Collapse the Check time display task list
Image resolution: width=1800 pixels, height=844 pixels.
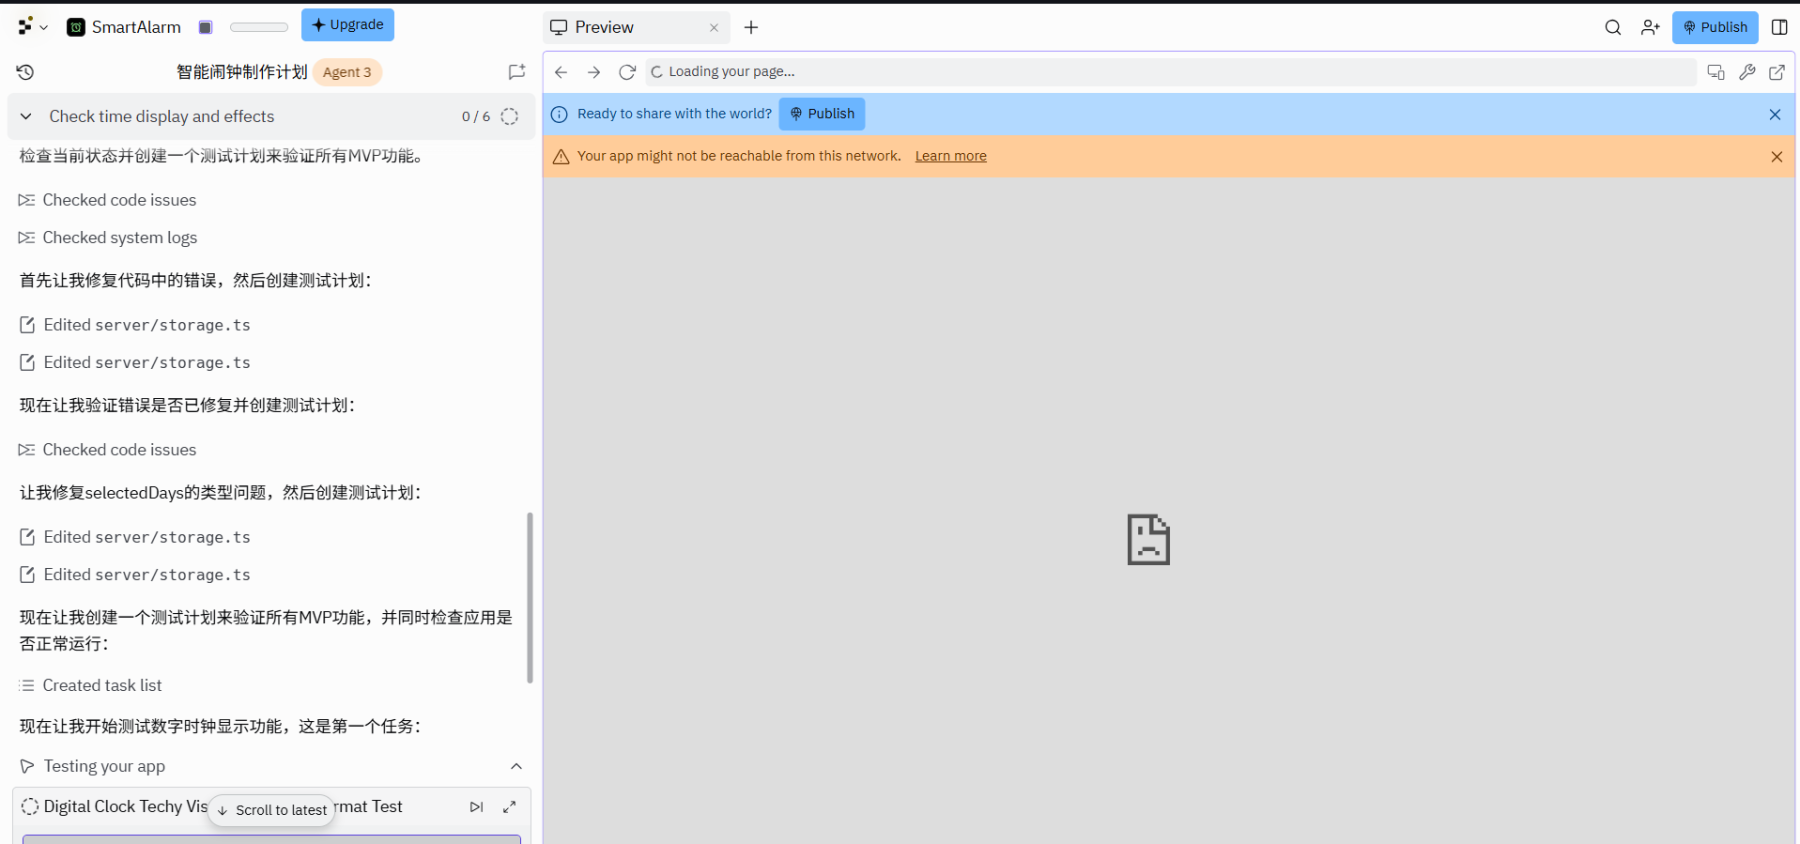click(26, 117)
